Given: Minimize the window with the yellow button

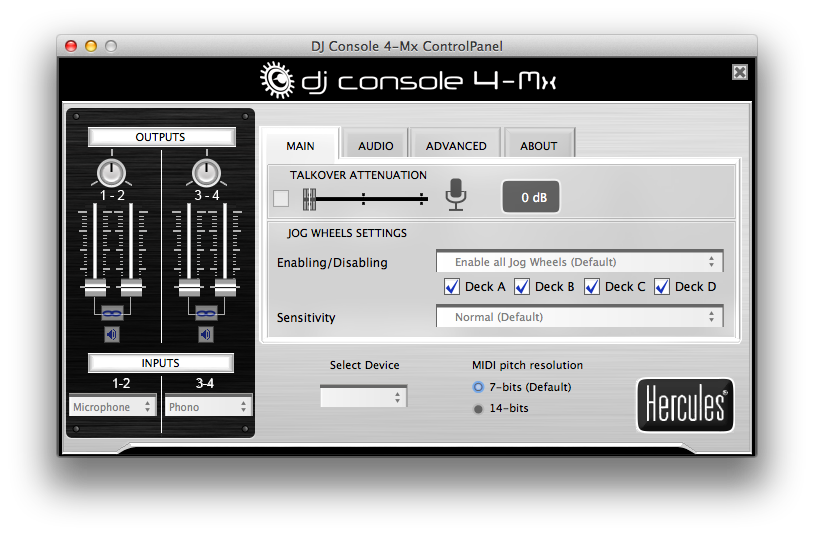Looking at the screenshot, I should 91,46.
